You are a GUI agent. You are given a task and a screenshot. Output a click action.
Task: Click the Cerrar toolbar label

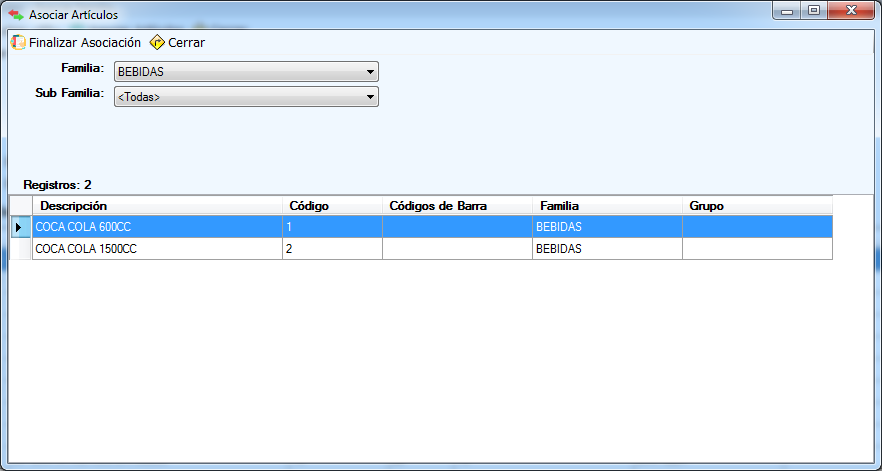pyautogui.click(x=187, y=42)
